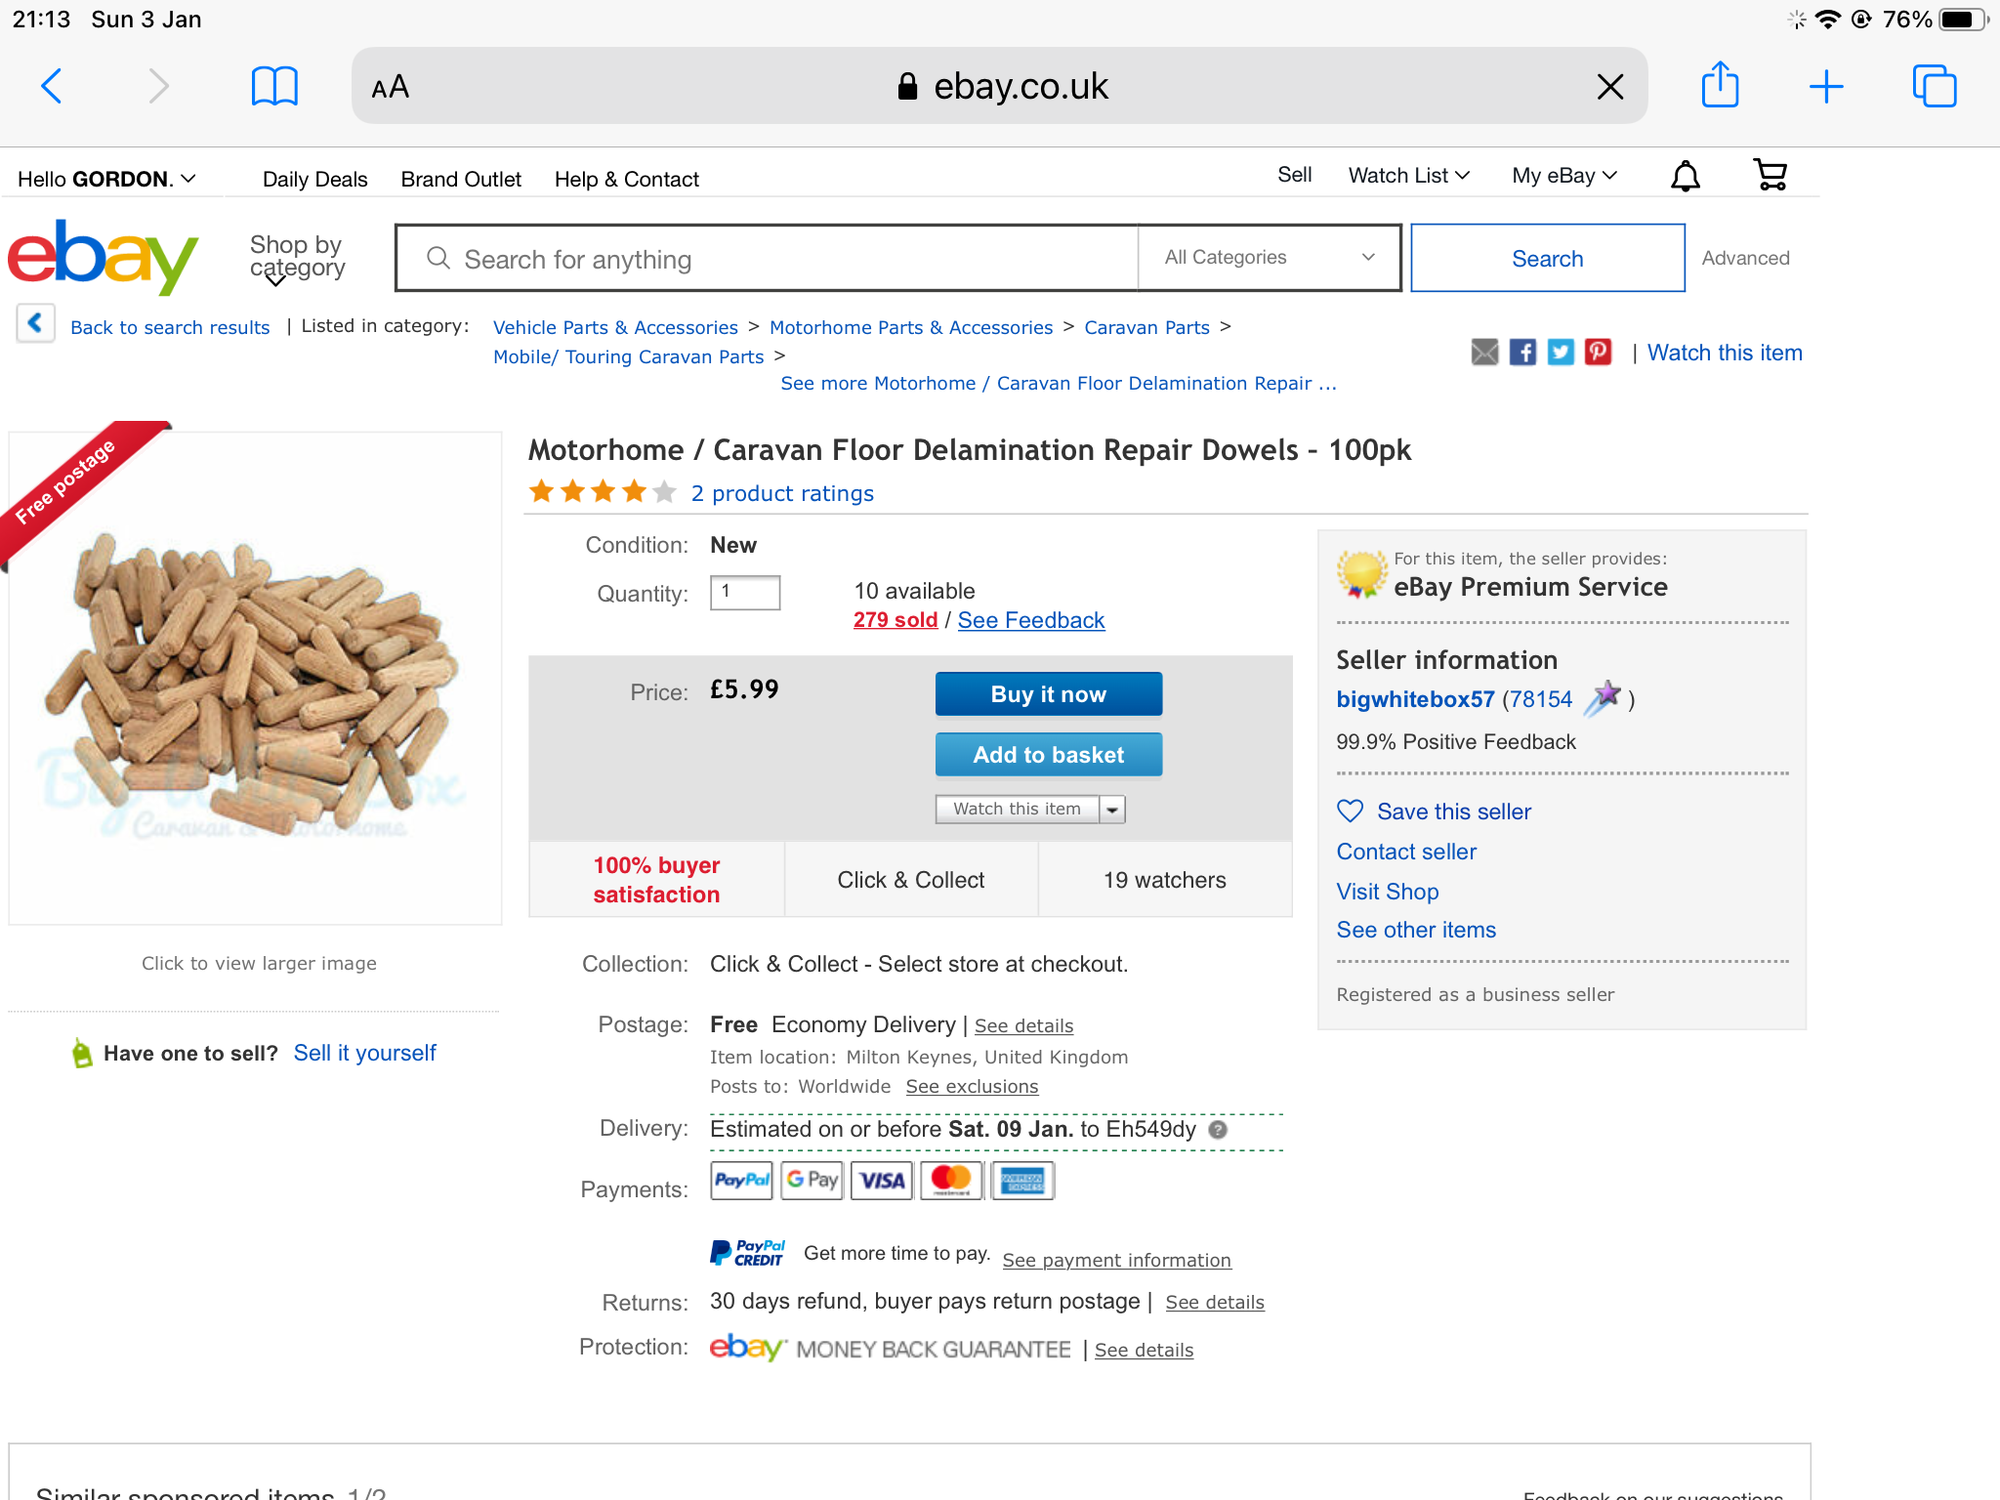
Task: Expand the Watch List menu
Action: pos(1408,176)
